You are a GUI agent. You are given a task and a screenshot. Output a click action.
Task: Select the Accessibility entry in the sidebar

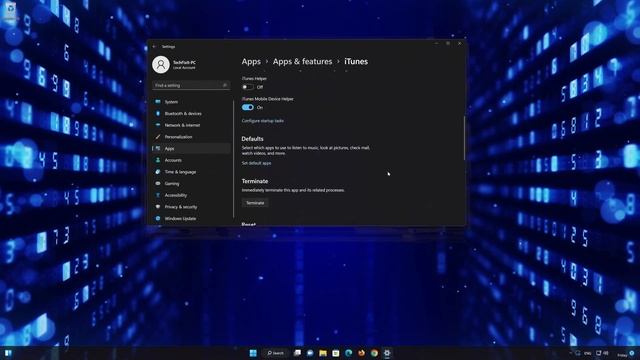click(x=191, y=195)
